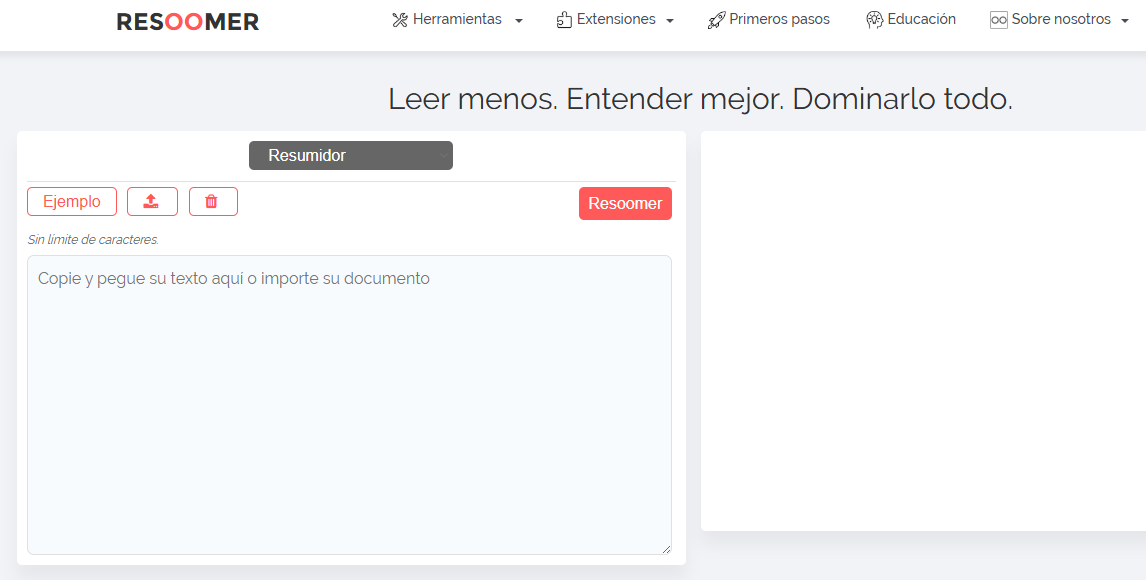Open the Resumidor mode dropdown
The height and width of the screenshot is (580, 1146).
(x=351, y=156)
